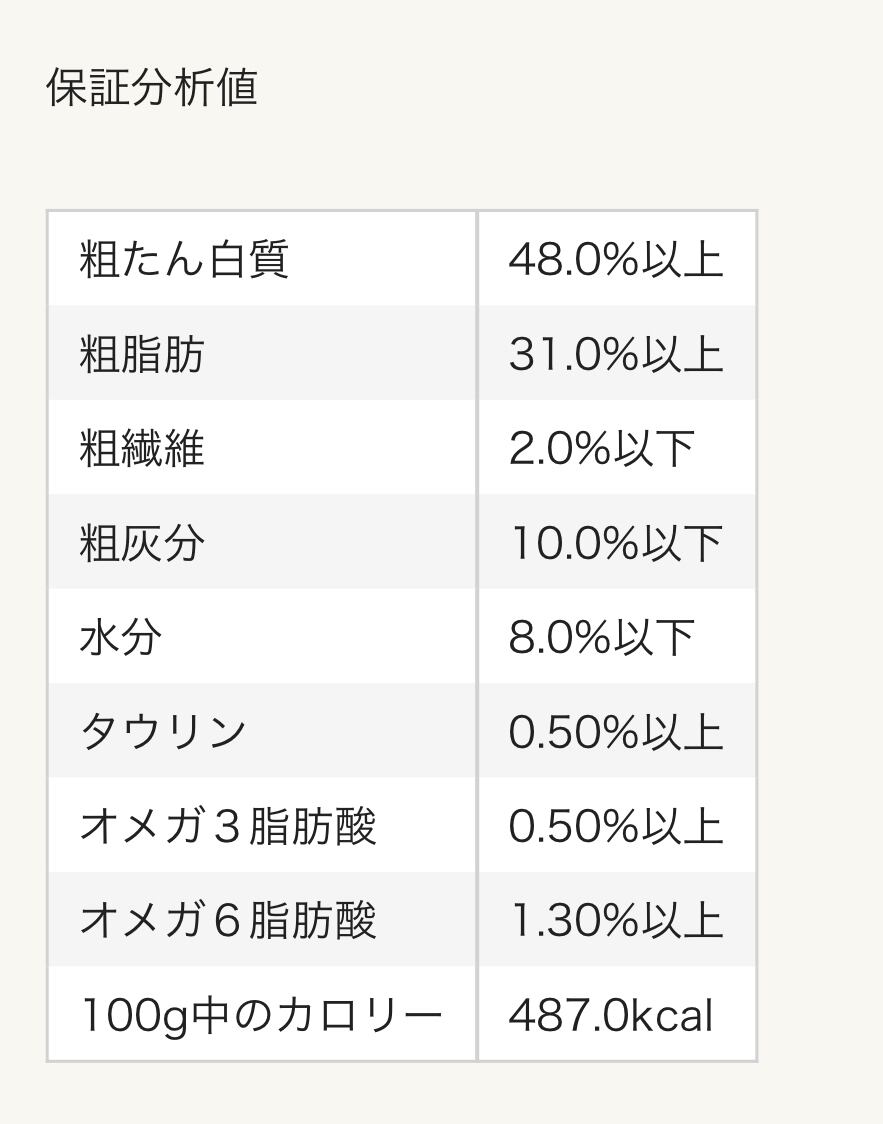Click the オメガ3脂肪酸 row's 0.50%以上 value
Image resolution: width=883 pixels, height=1124 pixels.
615,826
